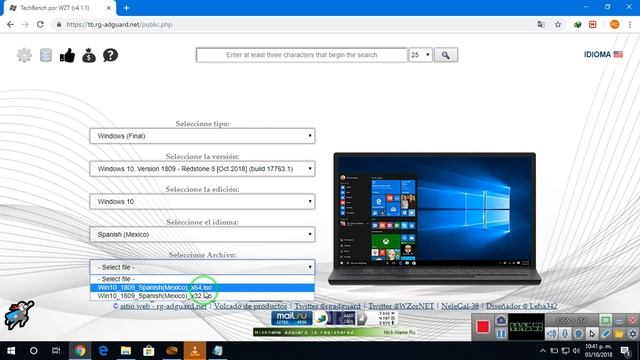Viewport: 640px width, 360px height.
Task: Toggle system sound in the recorder
Action: [551, 334]
